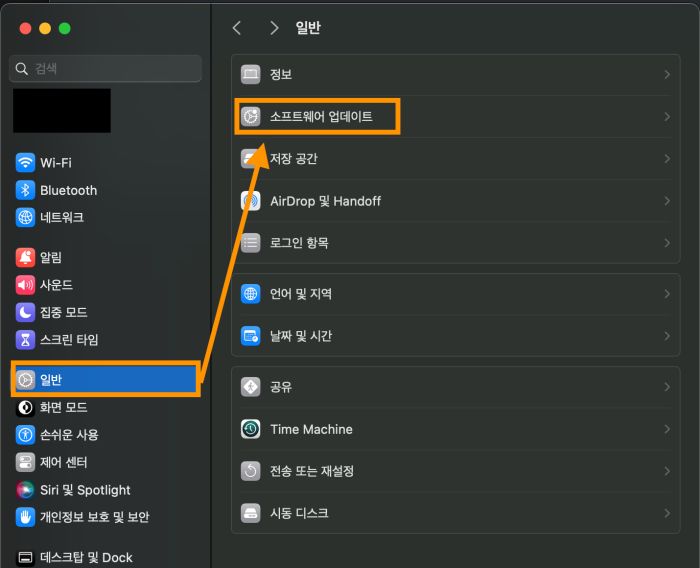Viewport: 700px width, 568px height.
Task: Open 시동 디스크 text label
Action: tap(299, 513)
